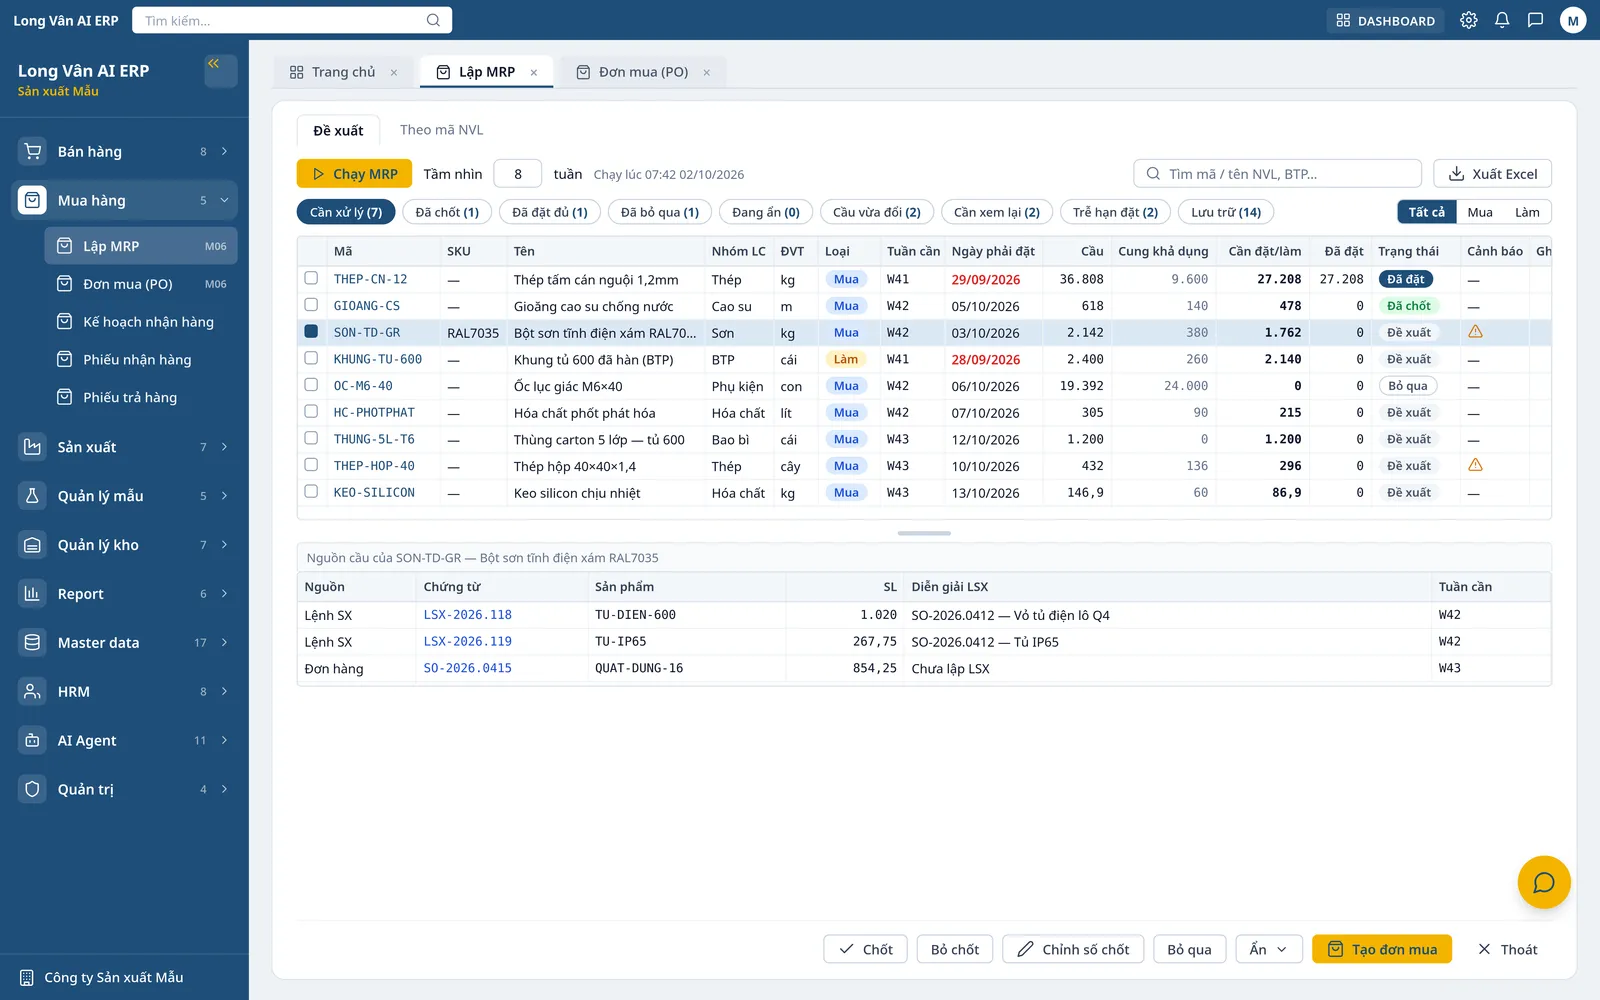1600x1000 pixels.
Task: Click the Sản xuất chart icon
Action: (33, 447)
